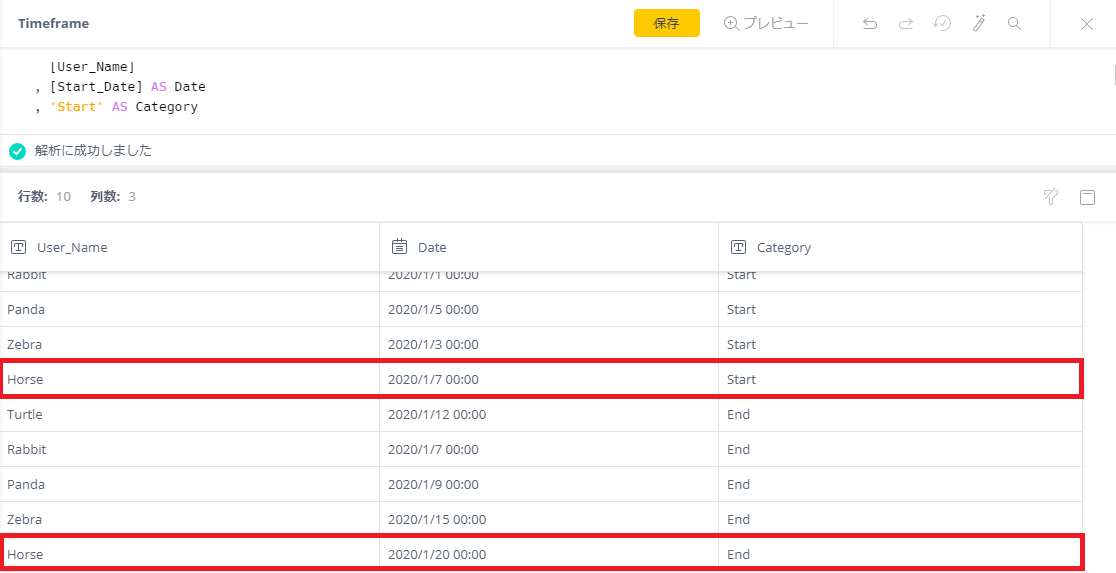Click the Turtle 2020/1/12 date cell
Viewport: 1116px width, 573px height.
[x=549, y=414]
